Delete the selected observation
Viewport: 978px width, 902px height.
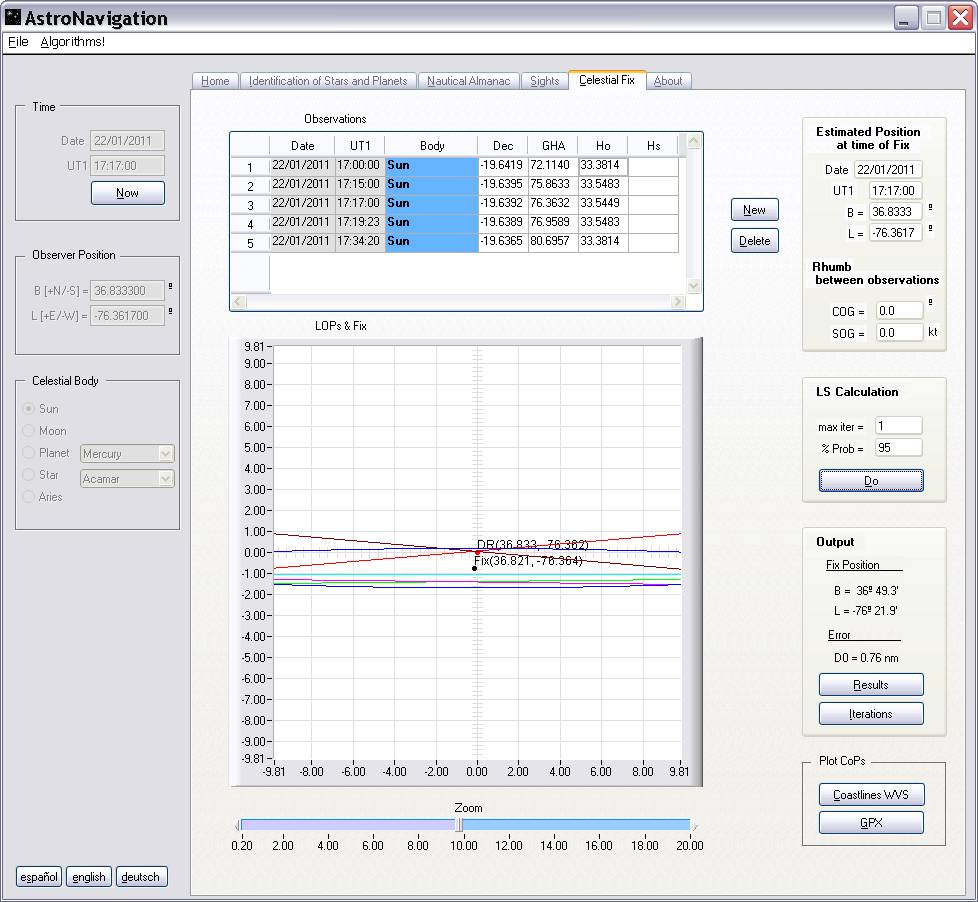754,241
